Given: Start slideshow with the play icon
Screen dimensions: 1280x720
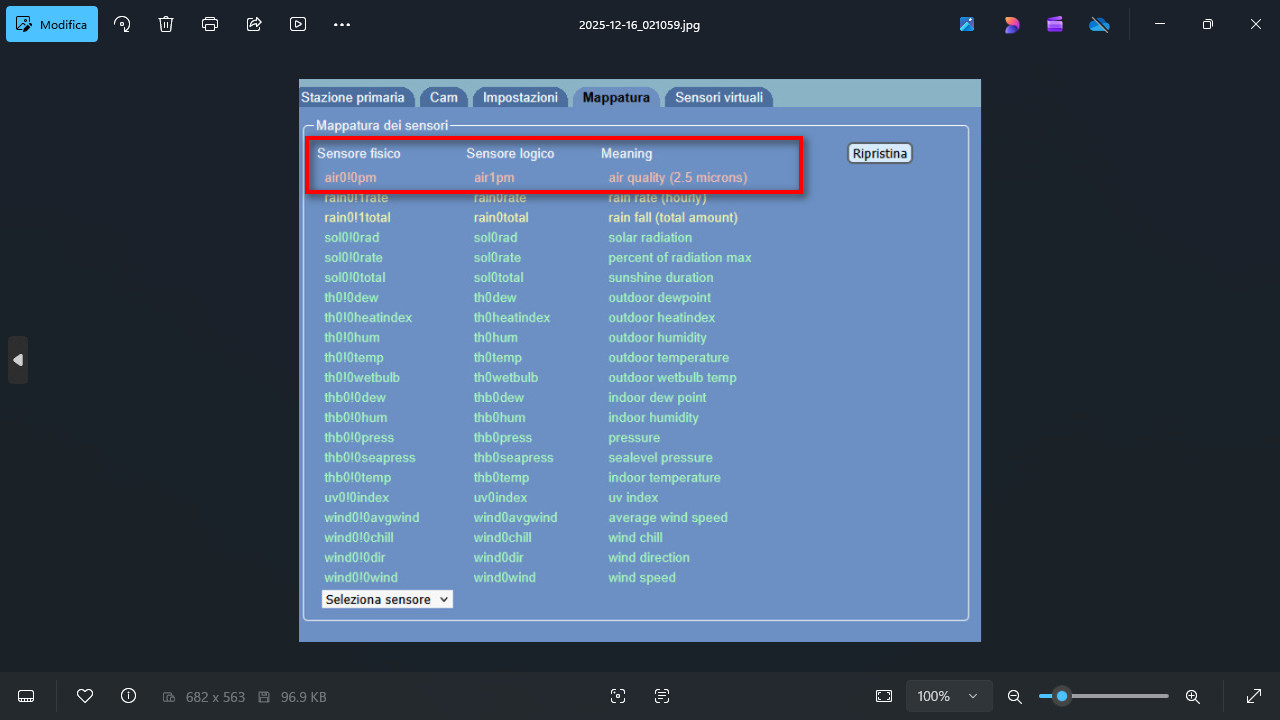Looking at the screenshot, I should tap(298, 24).
